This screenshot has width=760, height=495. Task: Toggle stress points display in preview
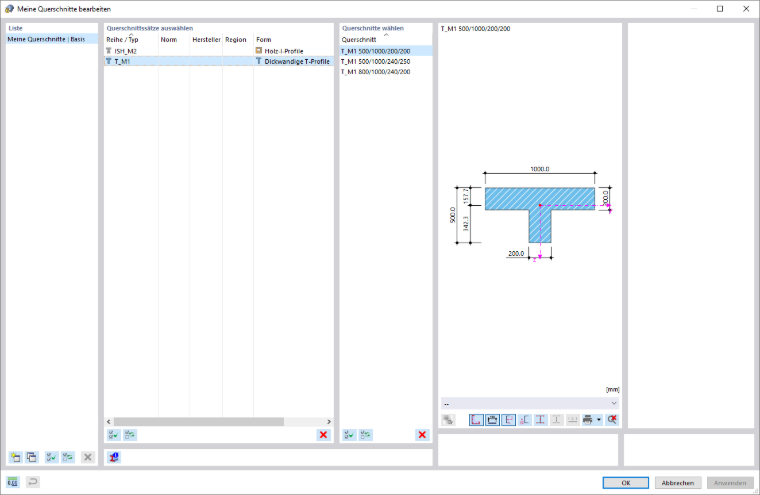[x=476, y=420]
